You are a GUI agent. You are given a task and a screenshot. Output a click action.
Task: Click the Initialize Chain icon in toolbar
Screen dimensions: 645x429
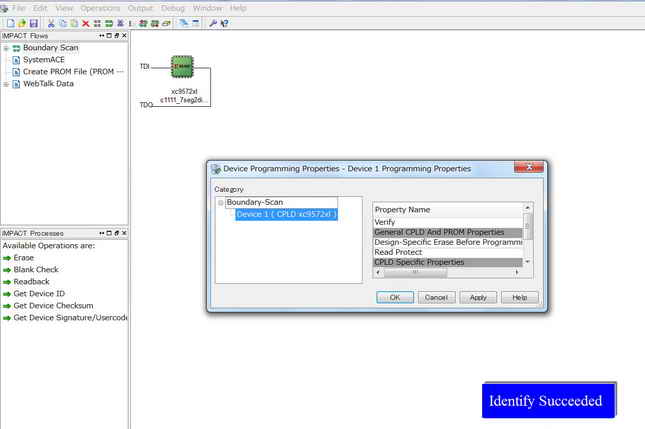(x=109, y=23)
